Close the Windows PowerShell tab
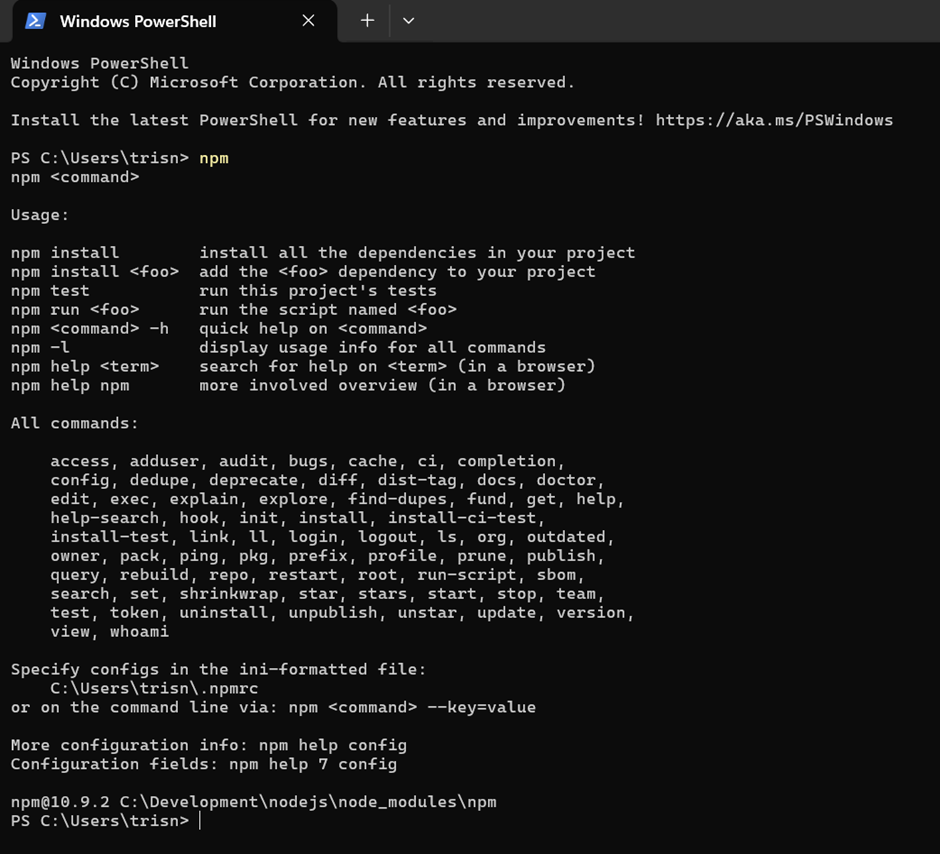Screen dimensions: 940x854 308,21
